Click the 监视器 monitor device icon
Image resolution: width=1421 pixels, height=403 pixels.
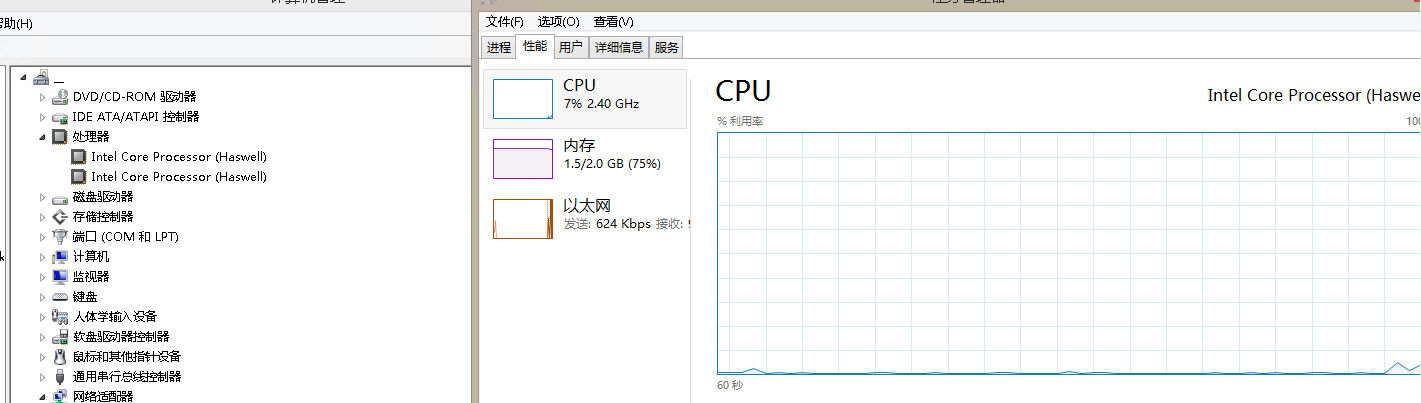coord(60,277)
